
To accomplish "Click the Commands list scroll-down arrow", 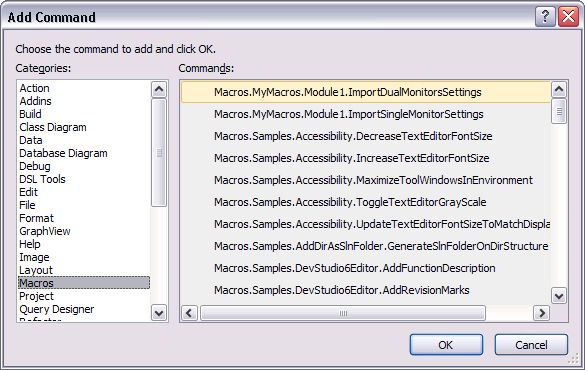I will pyautogui.click(x=559, y=296).
